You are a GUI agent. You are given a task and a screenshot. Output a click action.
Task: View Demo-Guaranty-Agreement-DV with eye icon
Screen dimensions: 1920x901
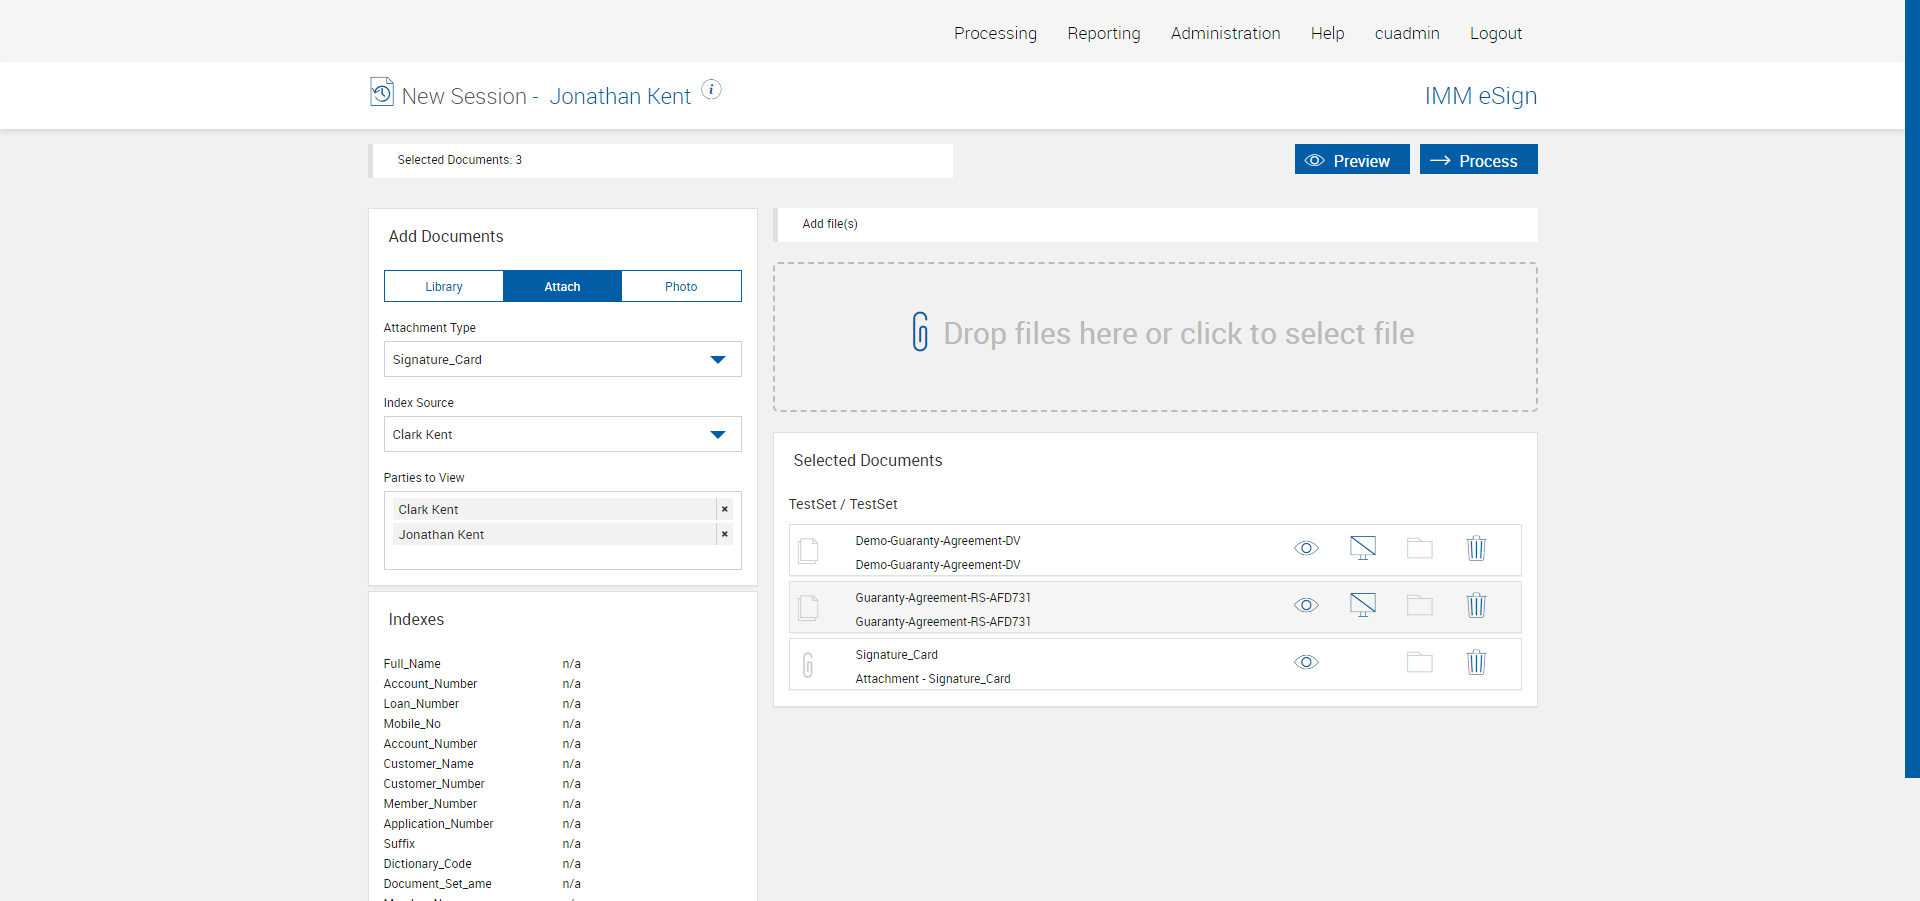pos(1306,548)
